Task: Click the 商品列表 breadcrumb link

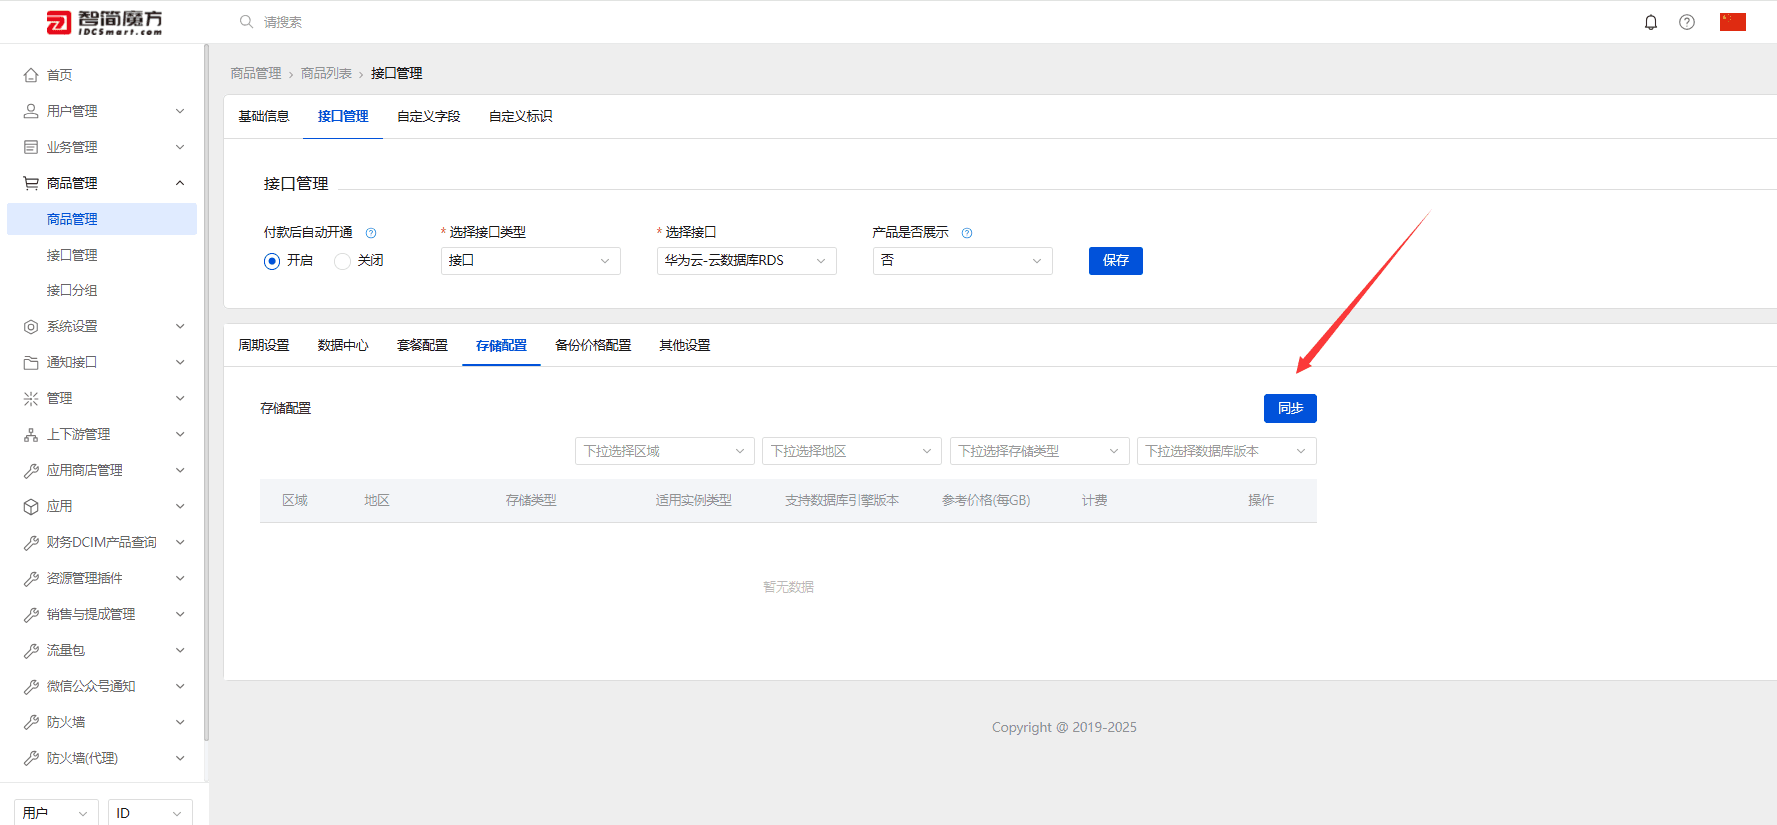Action: [x=326, y=73]
